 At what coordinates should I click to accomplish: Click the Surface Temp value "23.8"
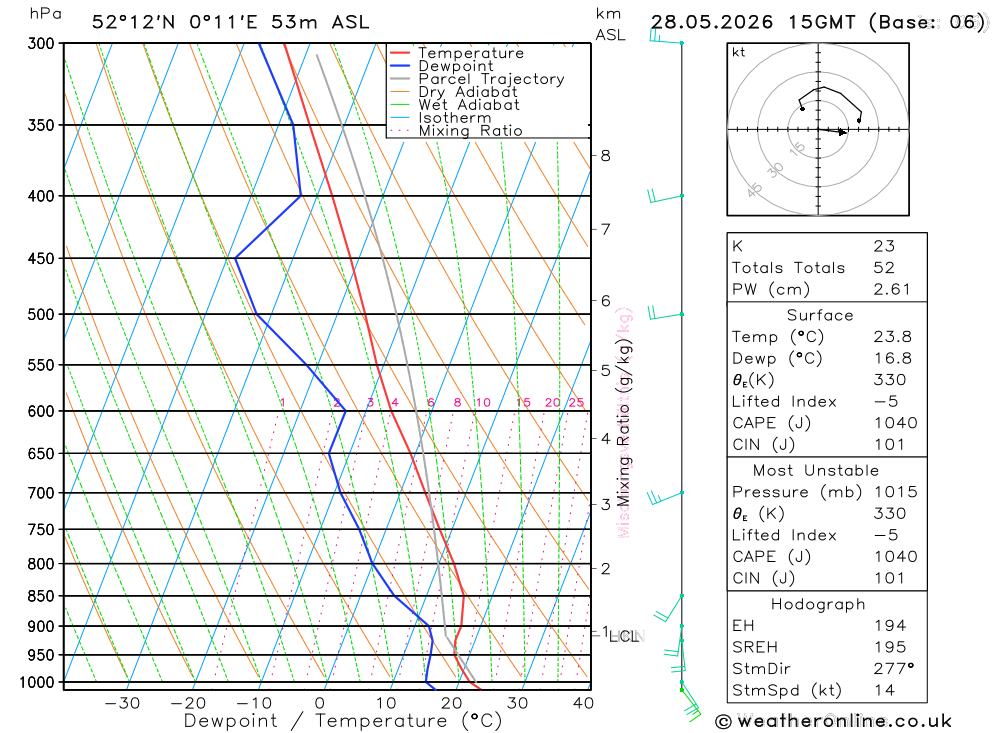[892, 337]
